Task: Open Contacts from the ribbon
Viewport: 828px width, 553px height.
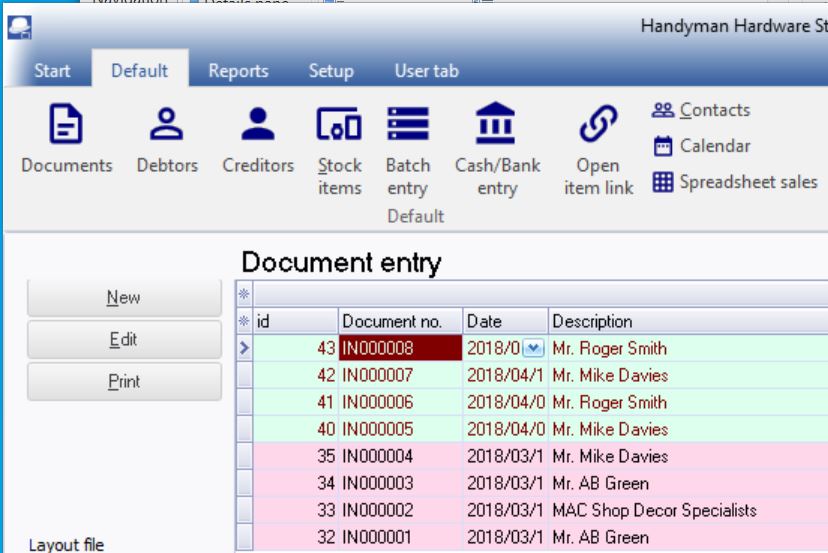Action: pos(702,111)
